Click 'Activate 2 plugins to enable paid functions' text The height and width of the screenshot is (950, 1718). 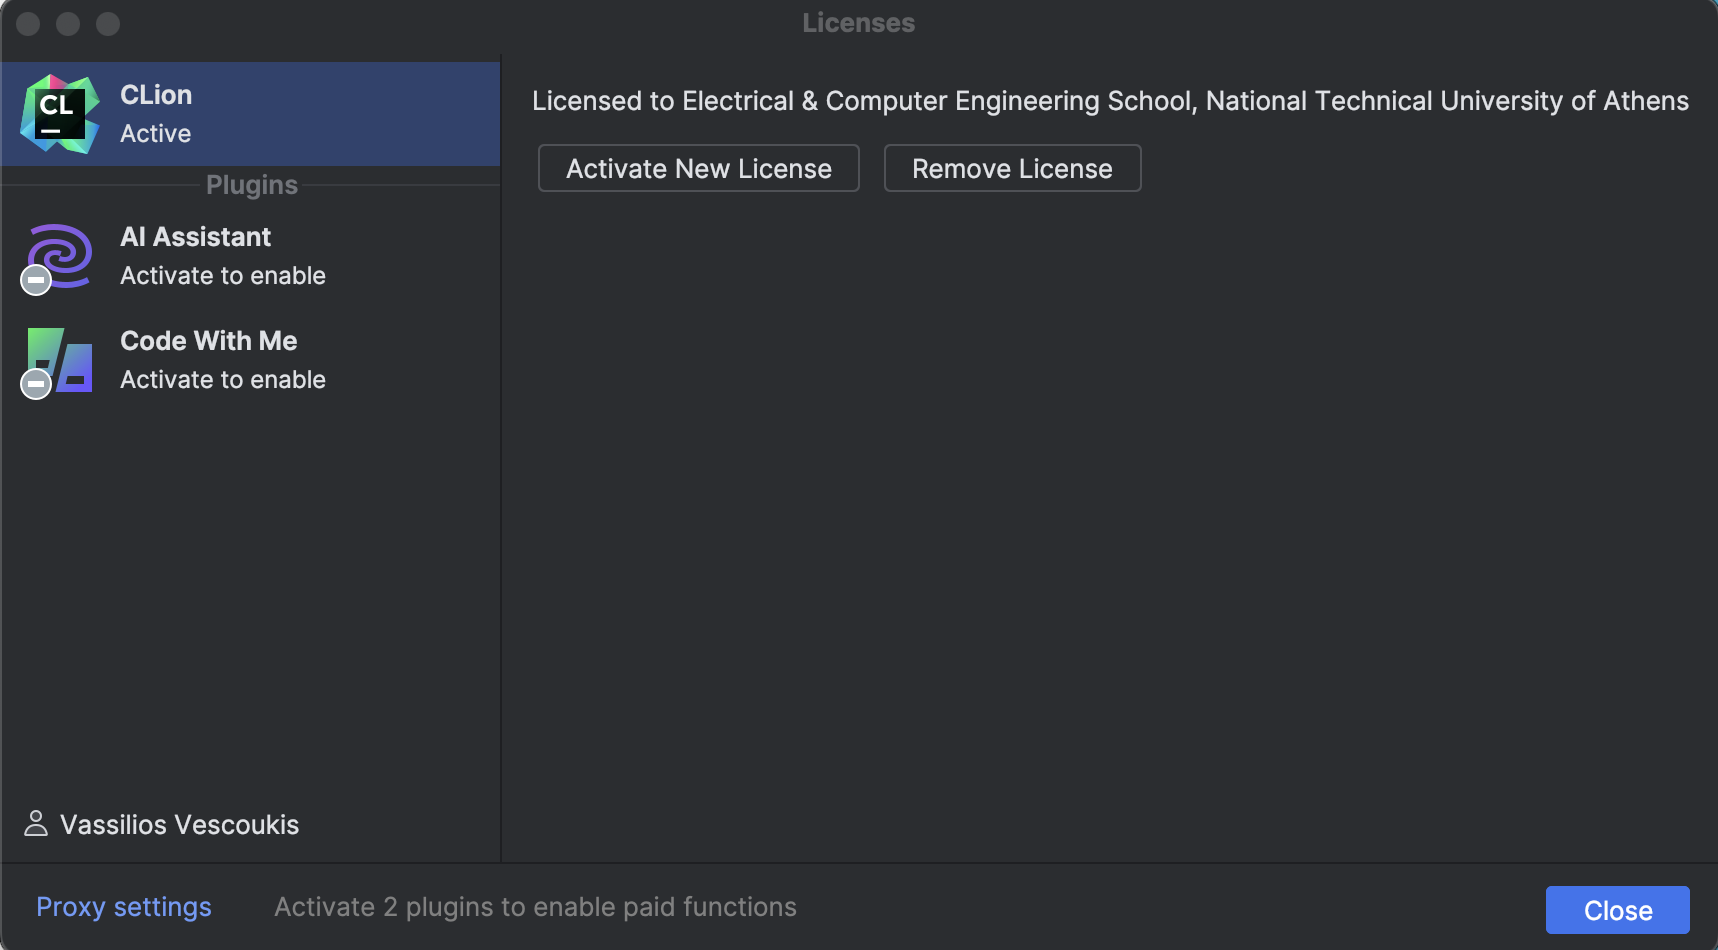536,907
